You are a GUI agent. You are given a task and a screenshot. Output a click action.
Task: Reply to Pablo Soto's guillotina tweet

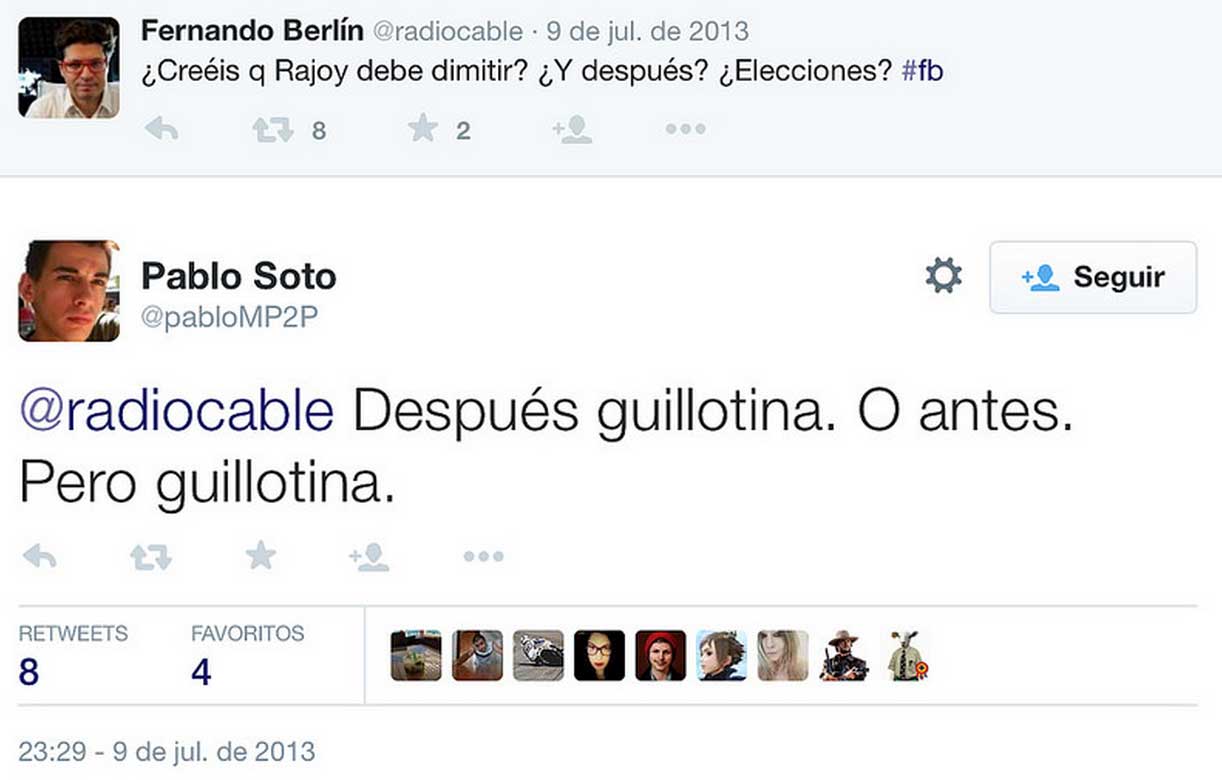(x=40, y=556)
